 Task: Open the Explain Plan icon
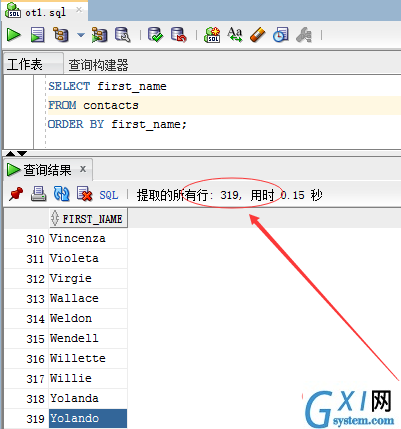[x=61, y=35]
